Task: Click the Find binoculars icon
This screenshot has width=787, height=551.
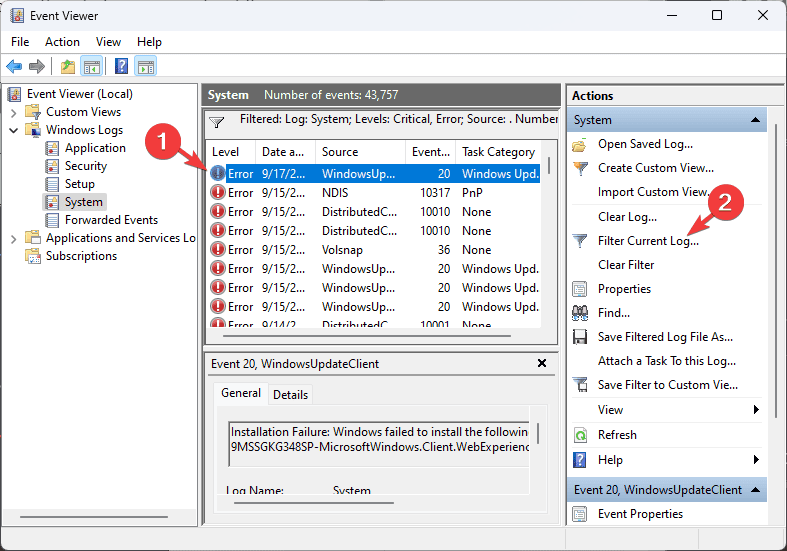Action: click(x=580, y=313)
